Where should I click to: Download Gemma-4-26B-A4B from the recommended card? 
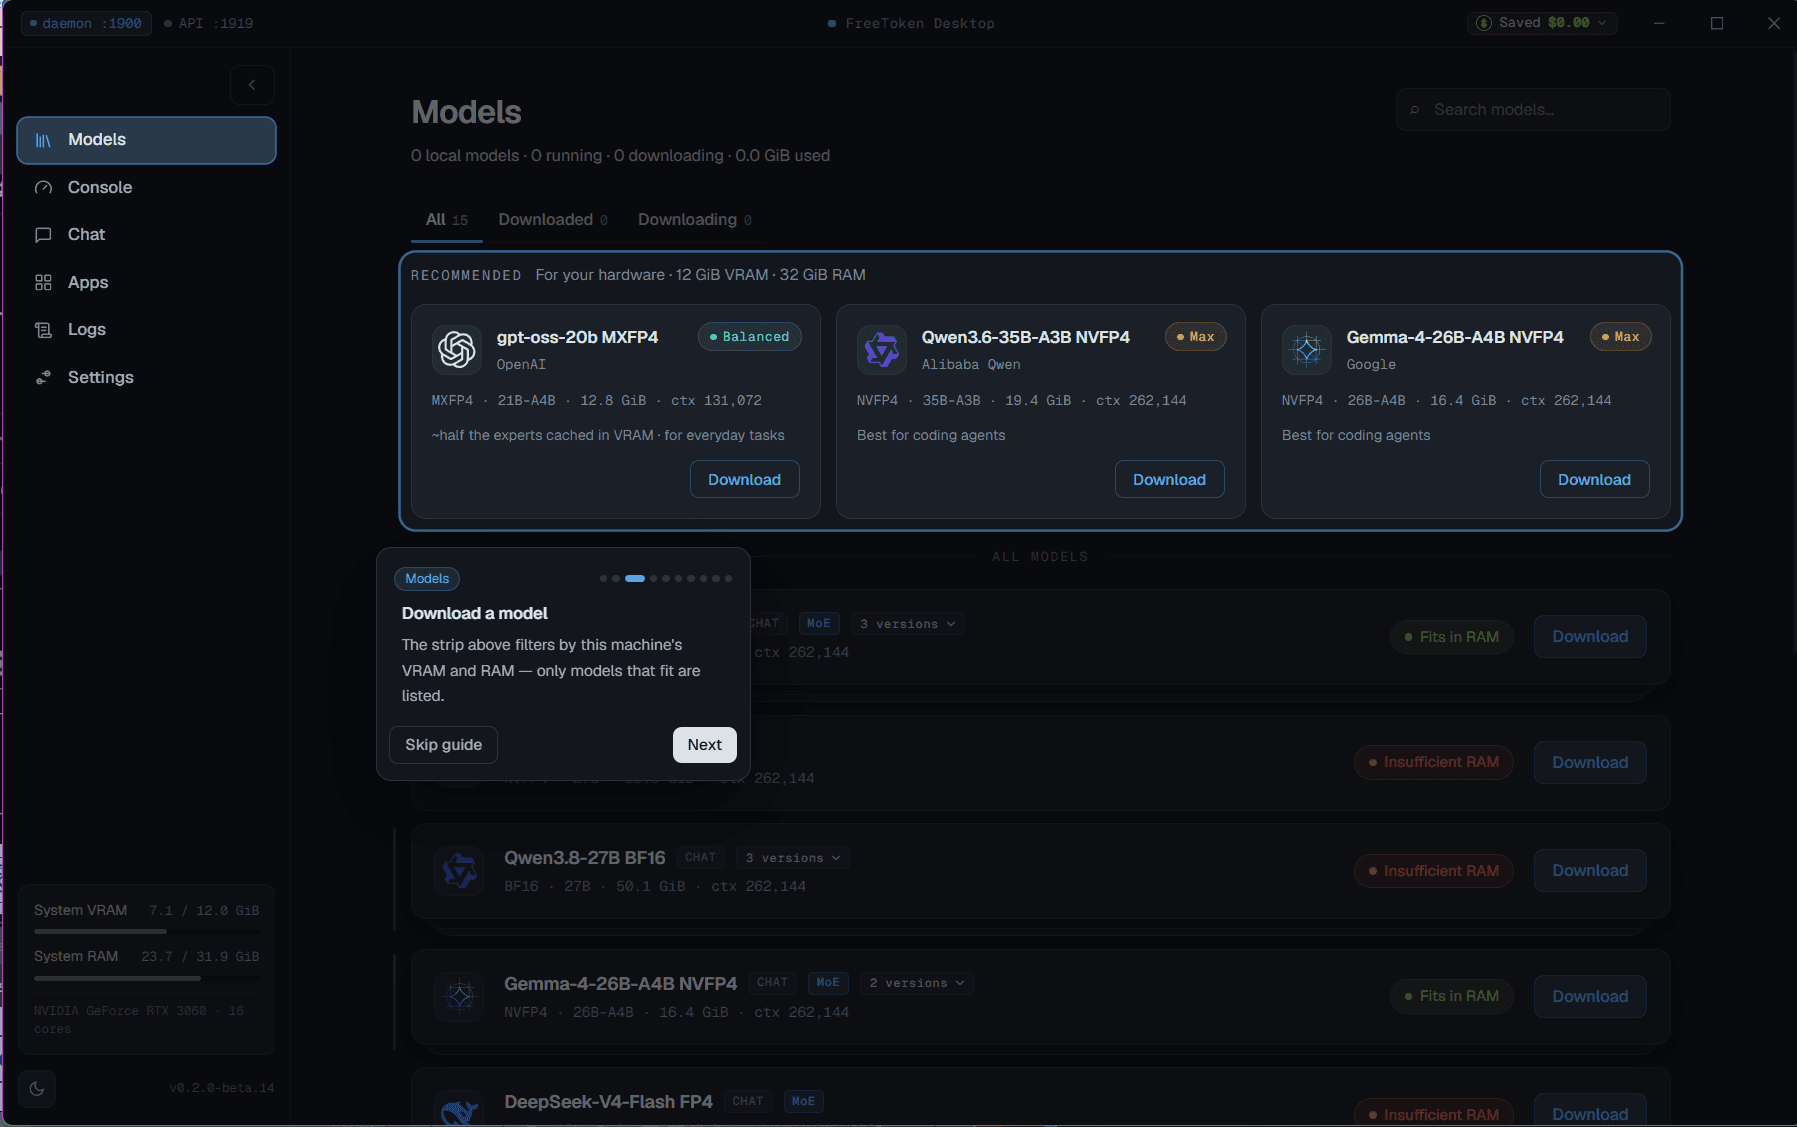click(x=1595, y=480)
